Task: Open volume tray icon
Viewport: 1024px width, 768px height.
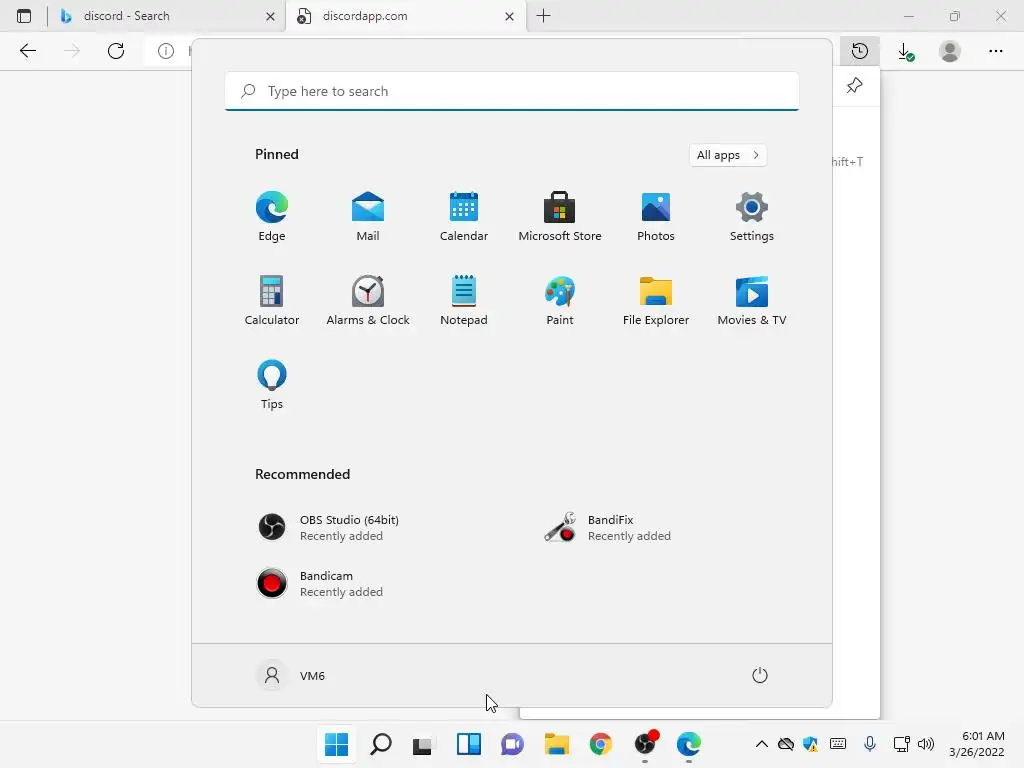Action: click(x=926, y=744)
